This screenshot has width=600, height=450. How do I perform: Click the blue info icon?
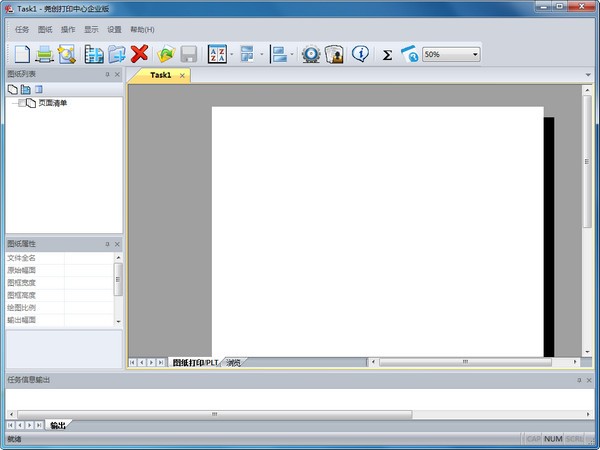[x=360, y=54]
